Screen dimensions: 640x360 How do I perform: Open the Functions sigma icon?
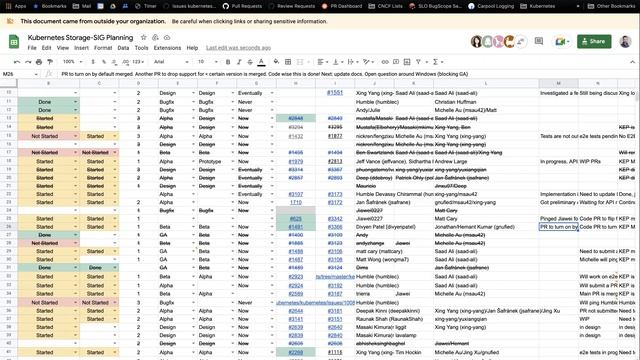(x=436, y=62)
